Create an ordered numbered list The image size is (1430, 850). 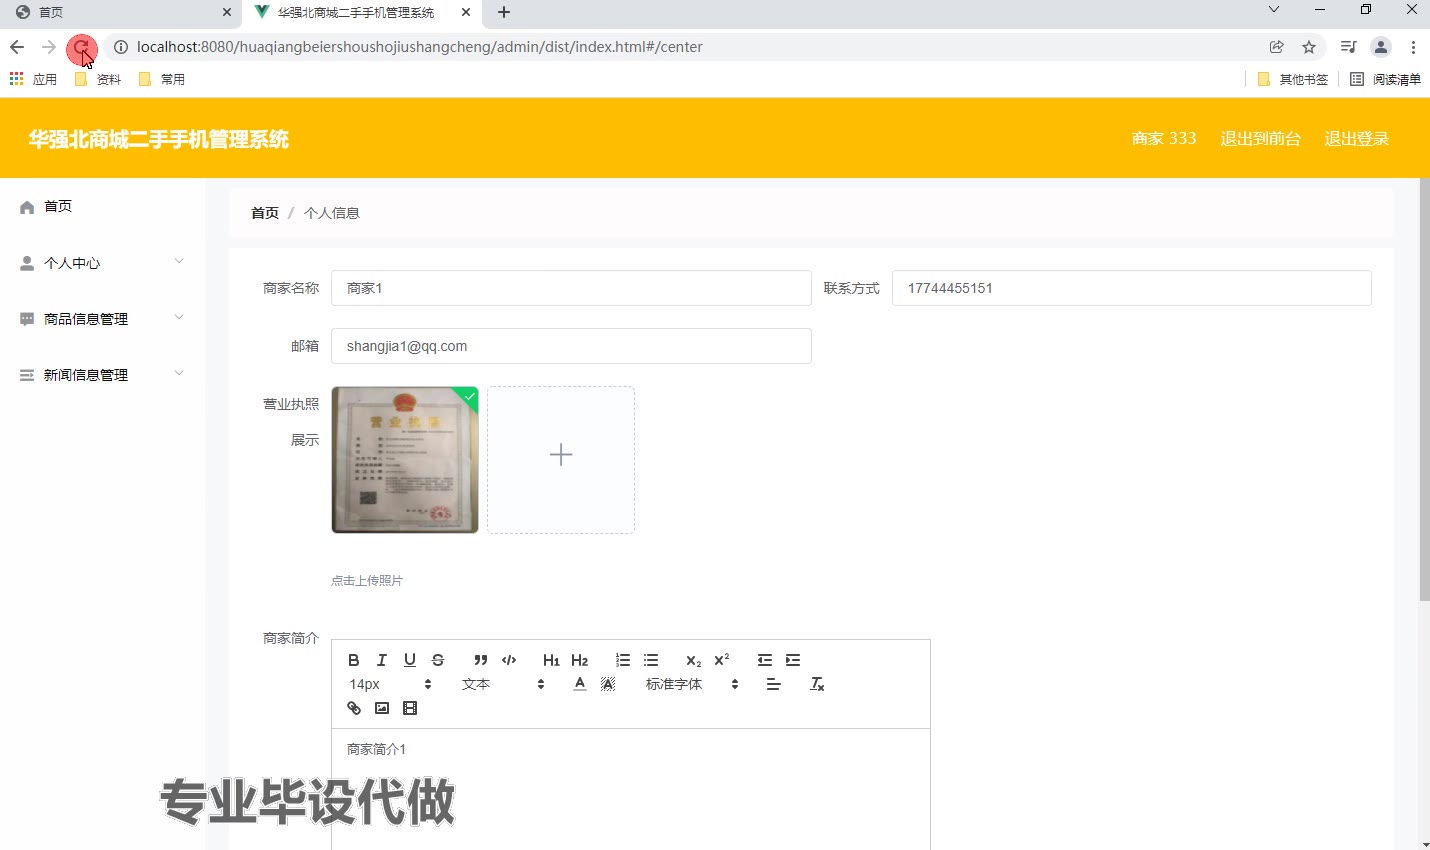(623, 660)
